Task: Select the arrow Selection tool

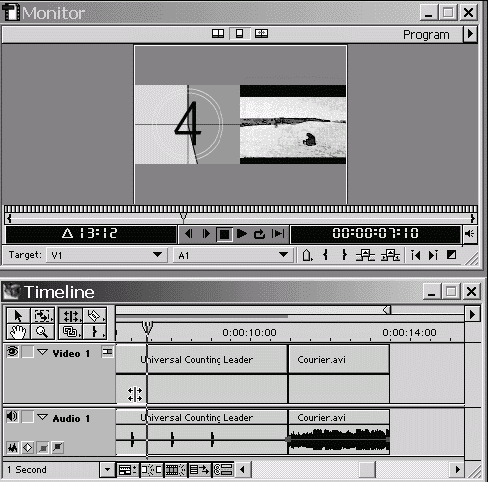Action: coord(18,315)
